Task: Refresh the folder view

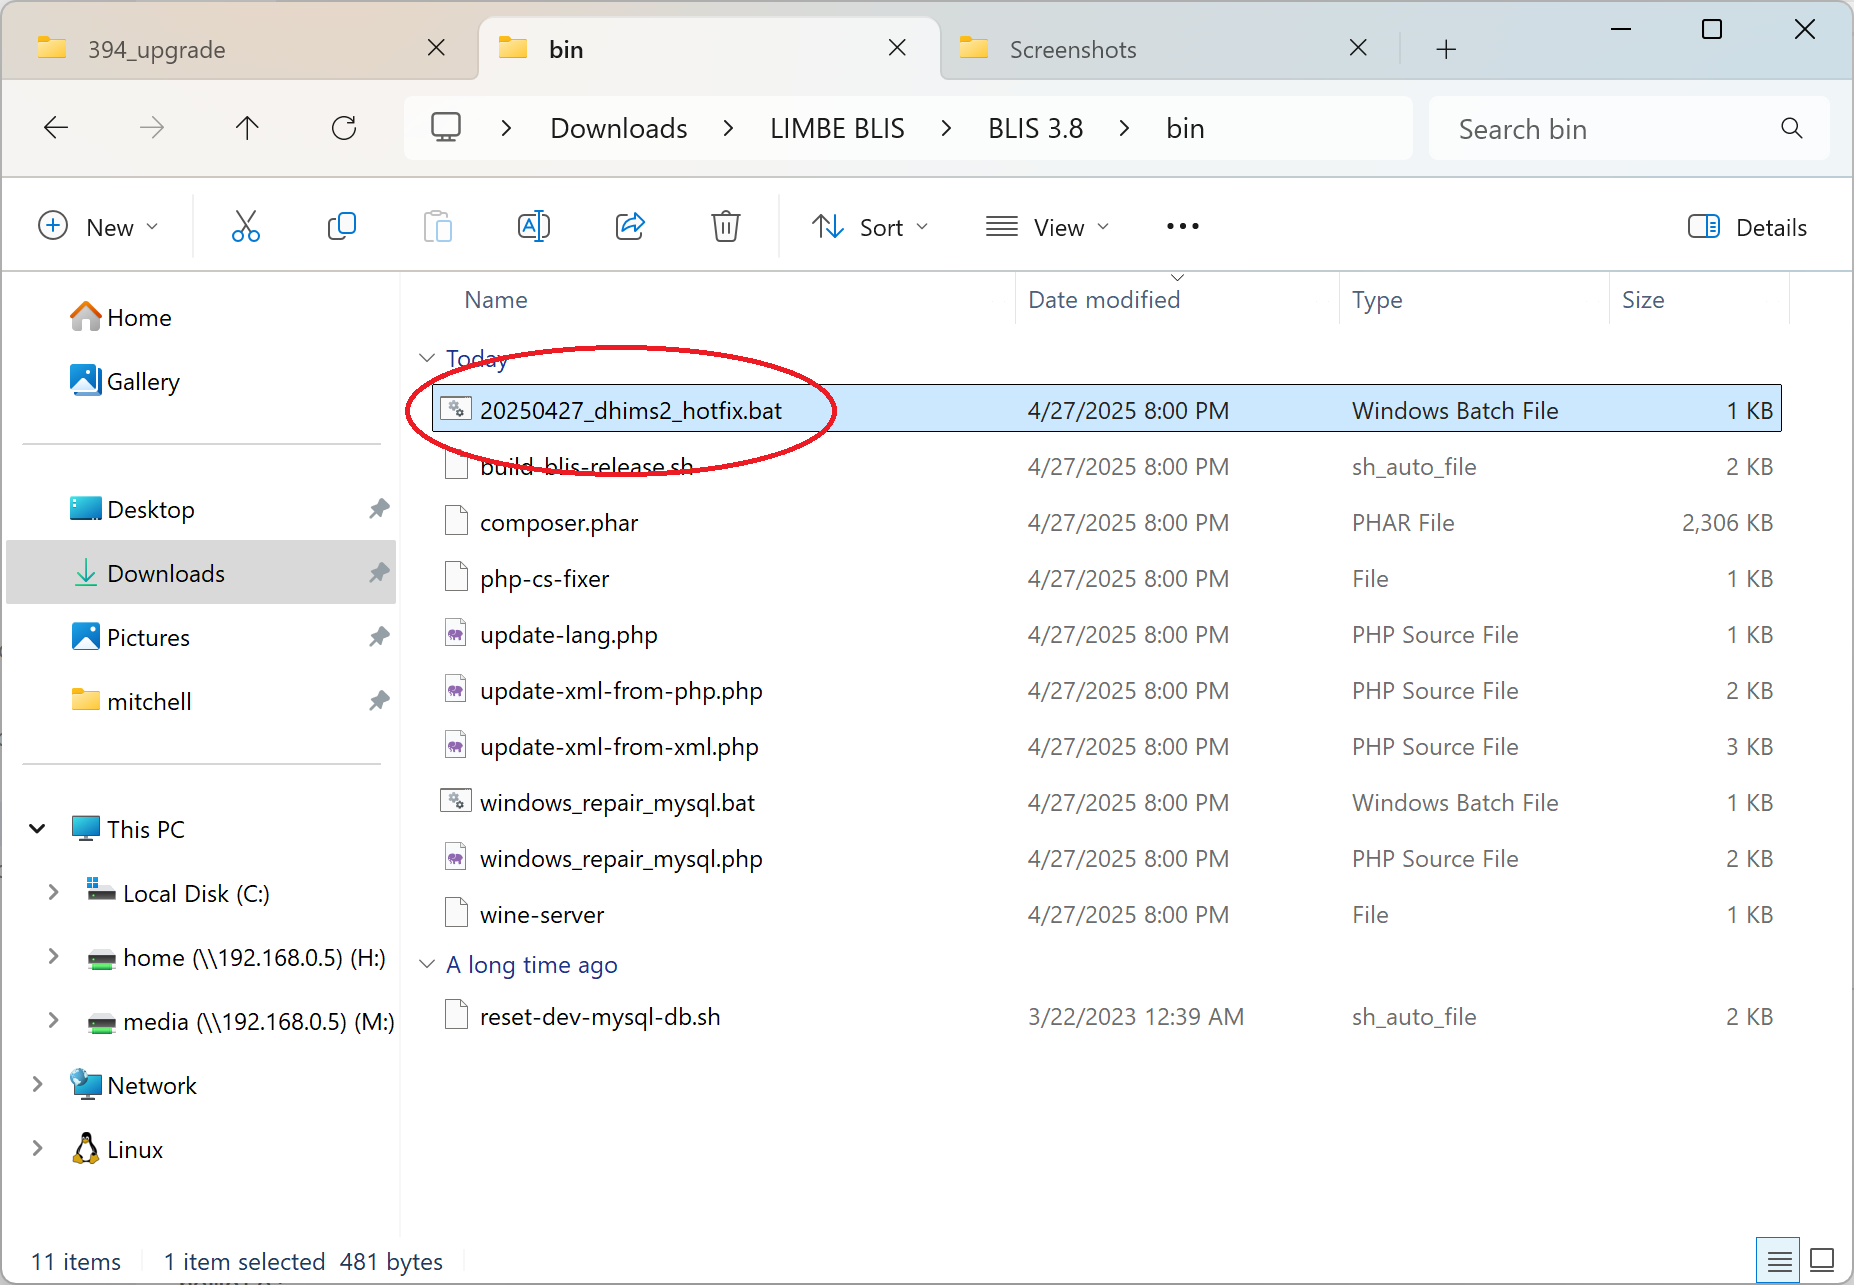Action: pos(344,128)
